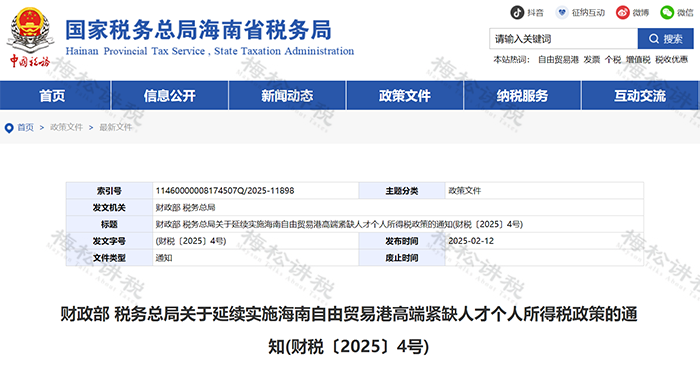Select the file type value 通知
700x365 pixels.
click(x=164, y=258)
